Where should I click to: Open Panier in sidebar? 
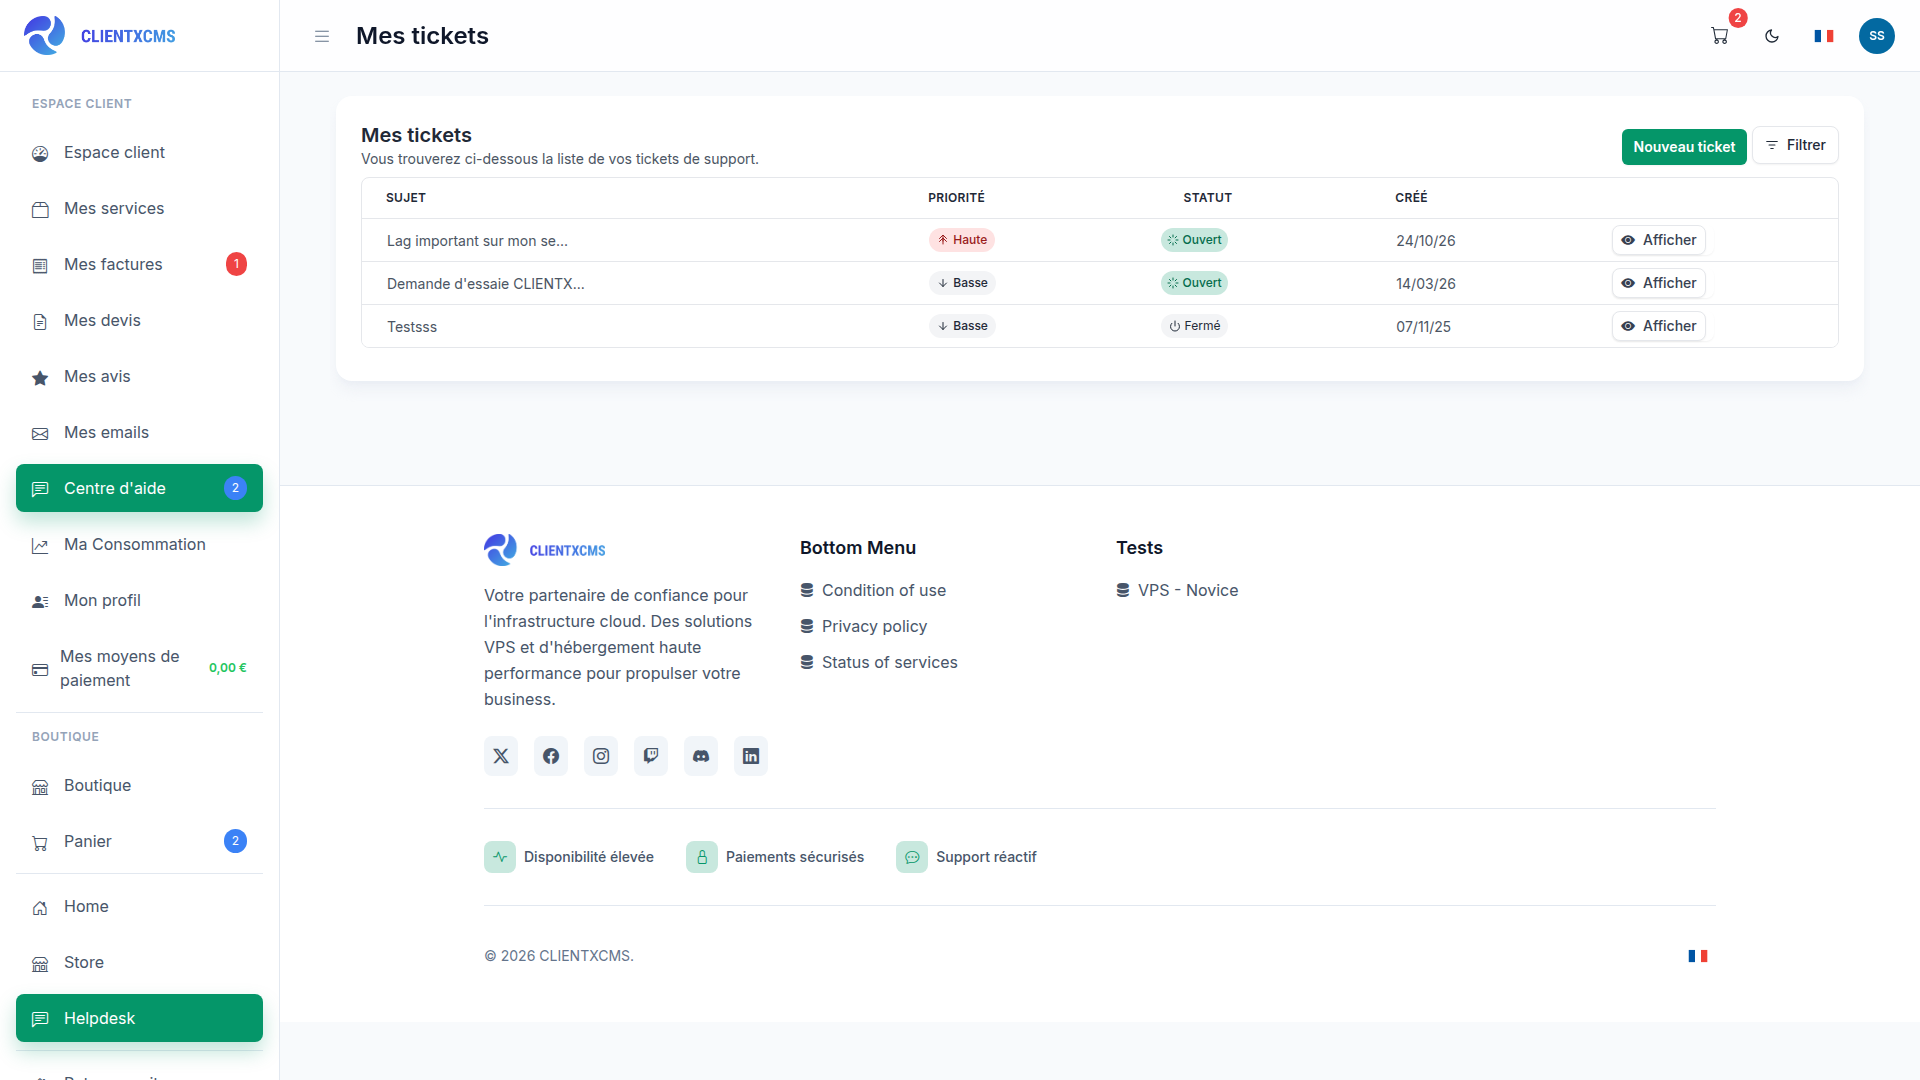point(139,842)
